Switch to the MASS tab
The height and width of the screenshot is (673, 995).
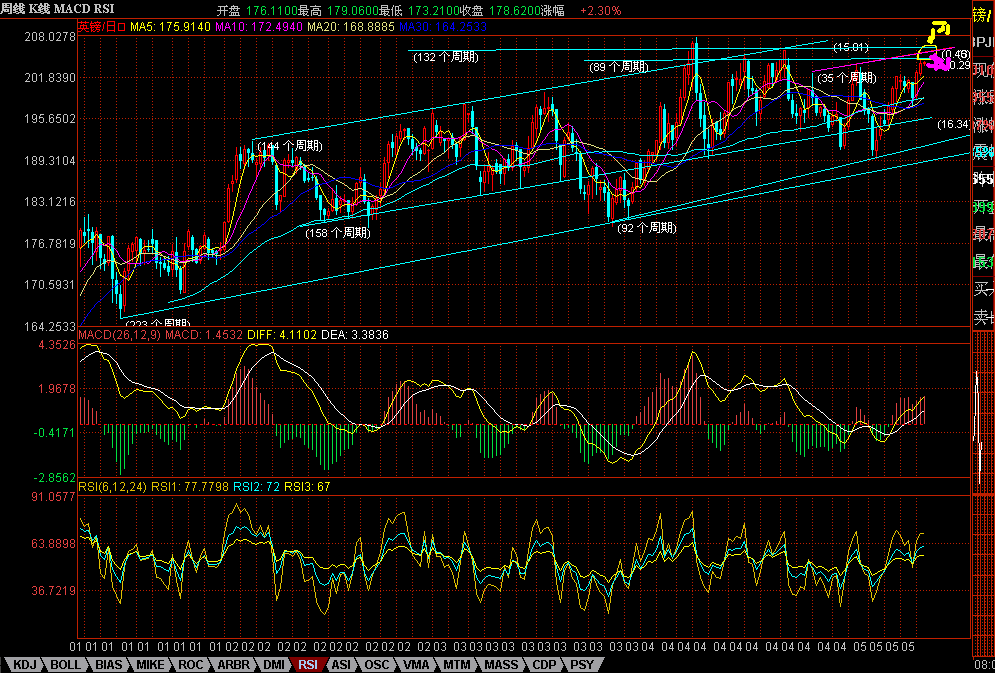(x=500, y=664)
